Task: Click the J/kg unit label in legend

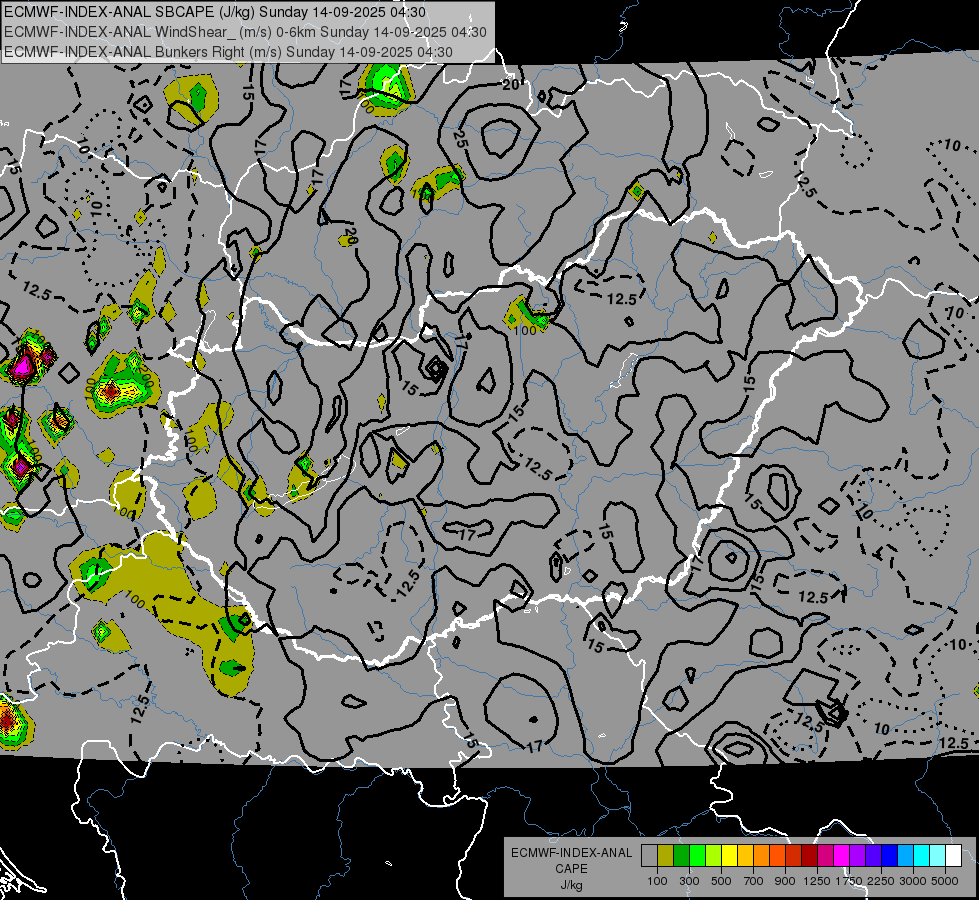Action: (571, 885)
